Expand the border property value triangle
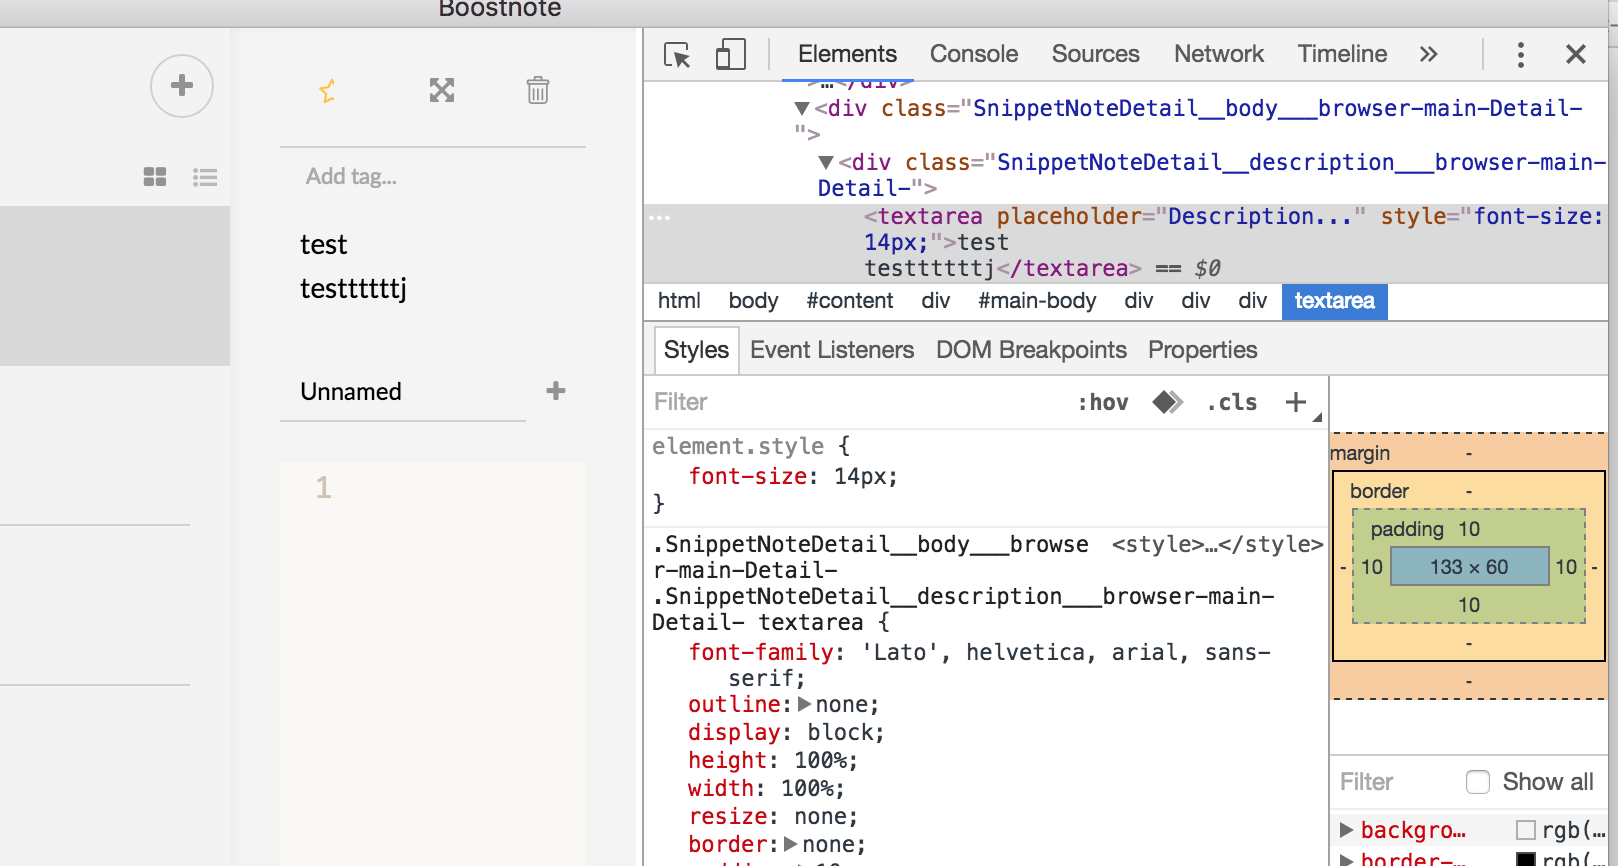 (792, 844)
